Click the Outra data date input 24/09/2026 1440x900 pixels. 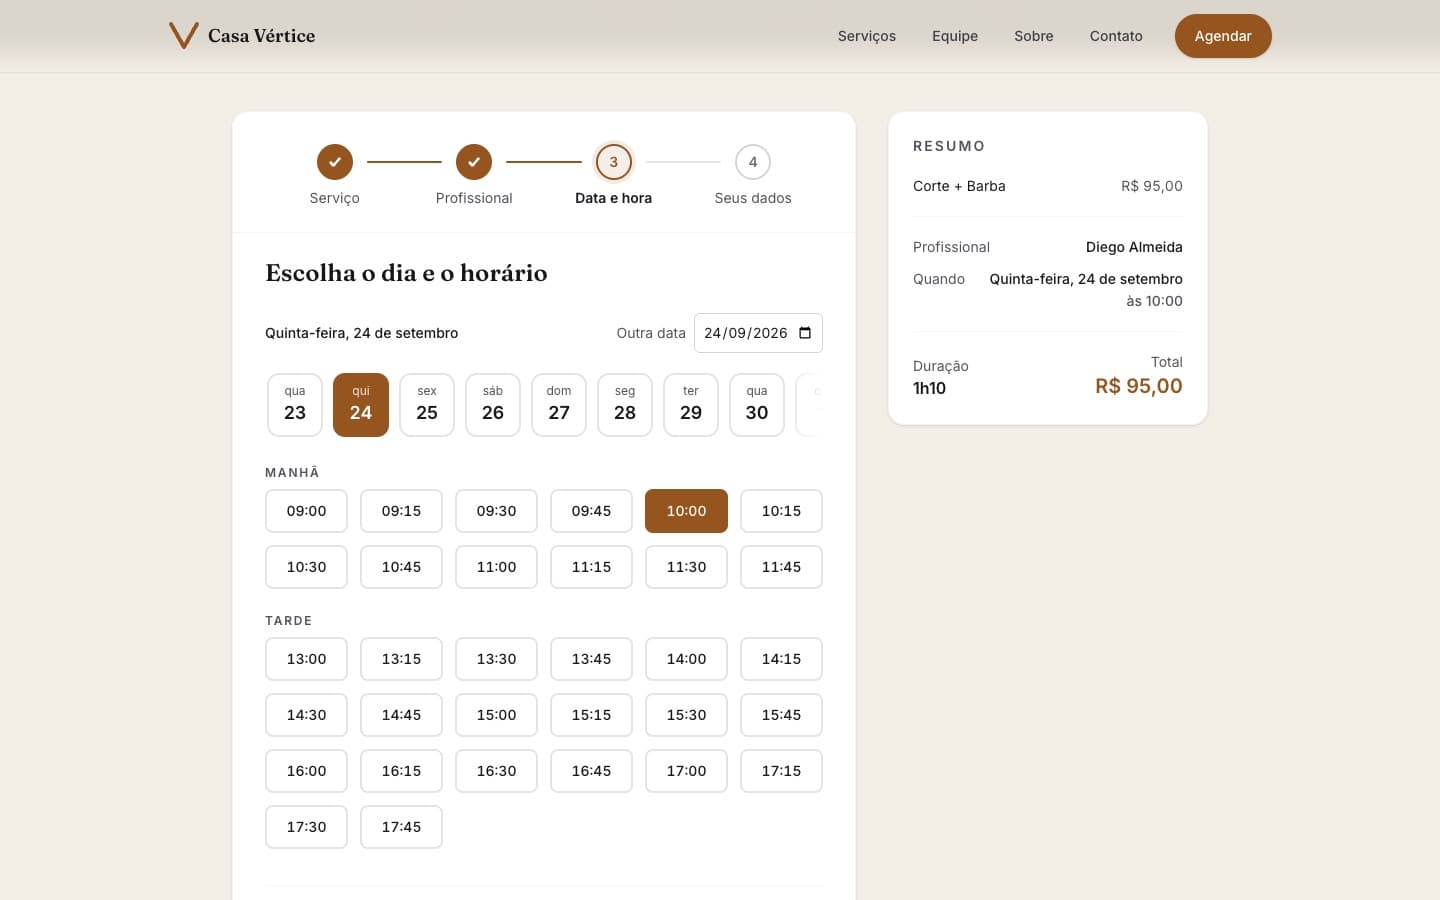(x=758, y=333)
